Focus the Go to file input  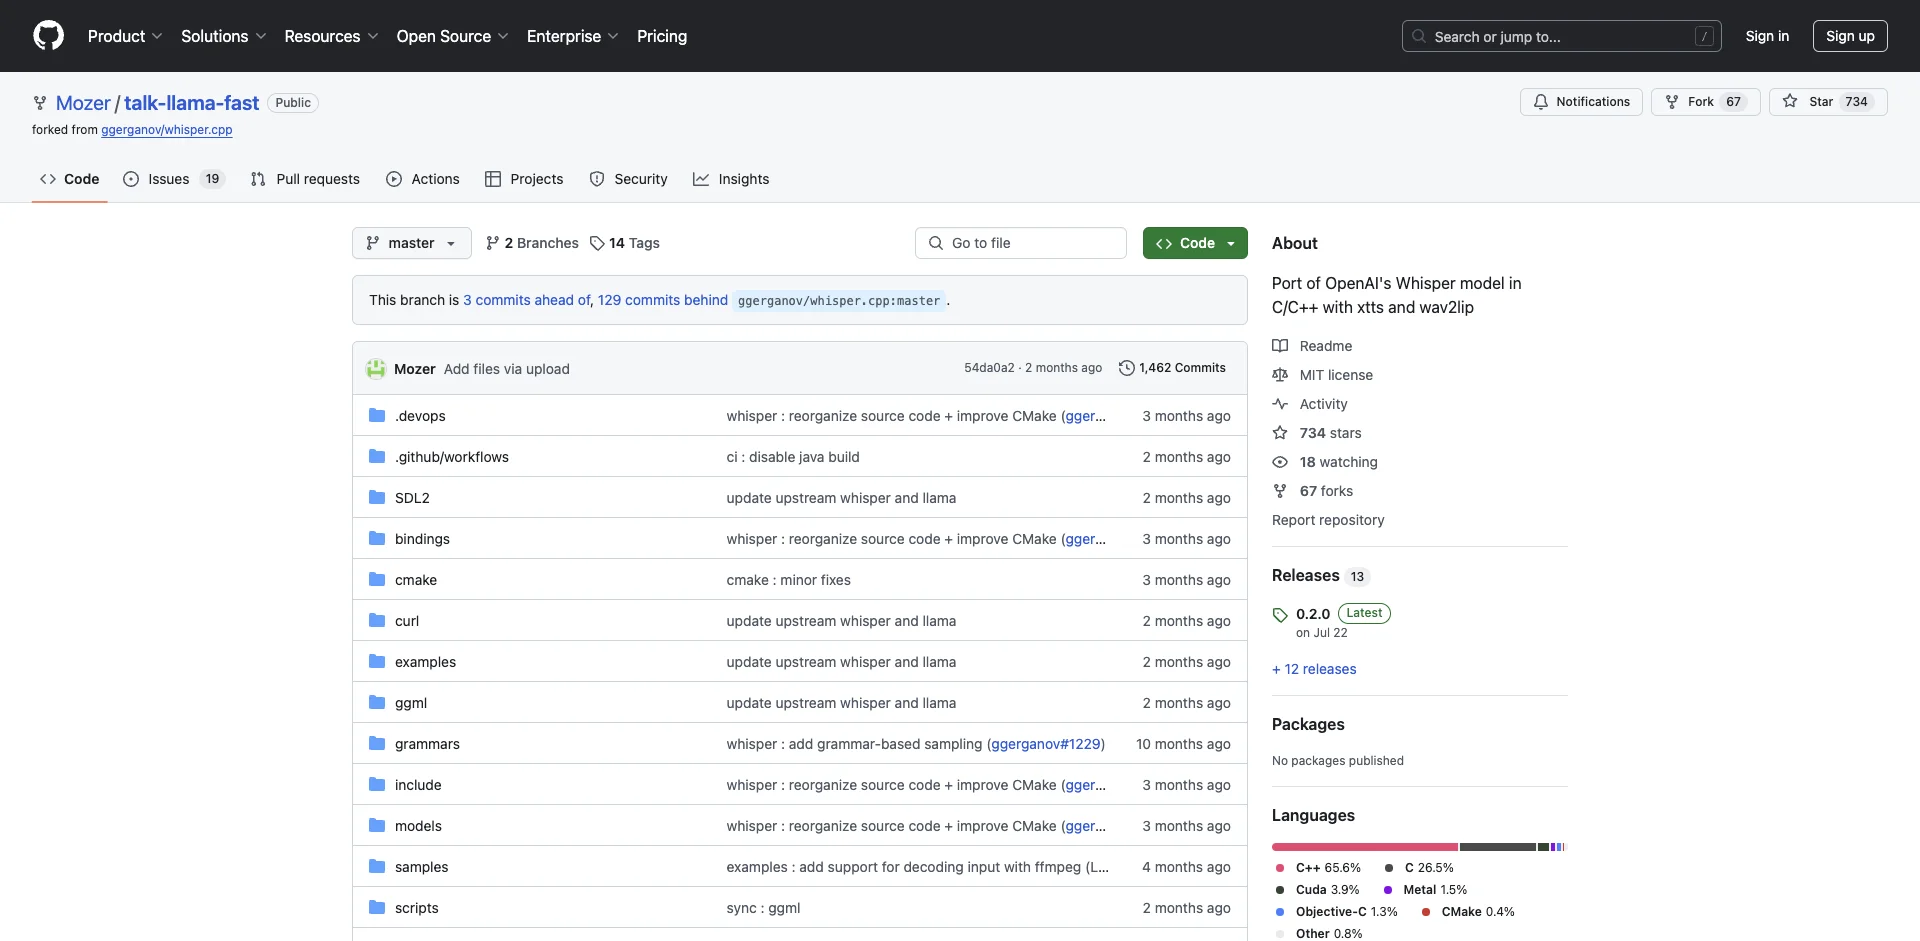(1021, 243)
